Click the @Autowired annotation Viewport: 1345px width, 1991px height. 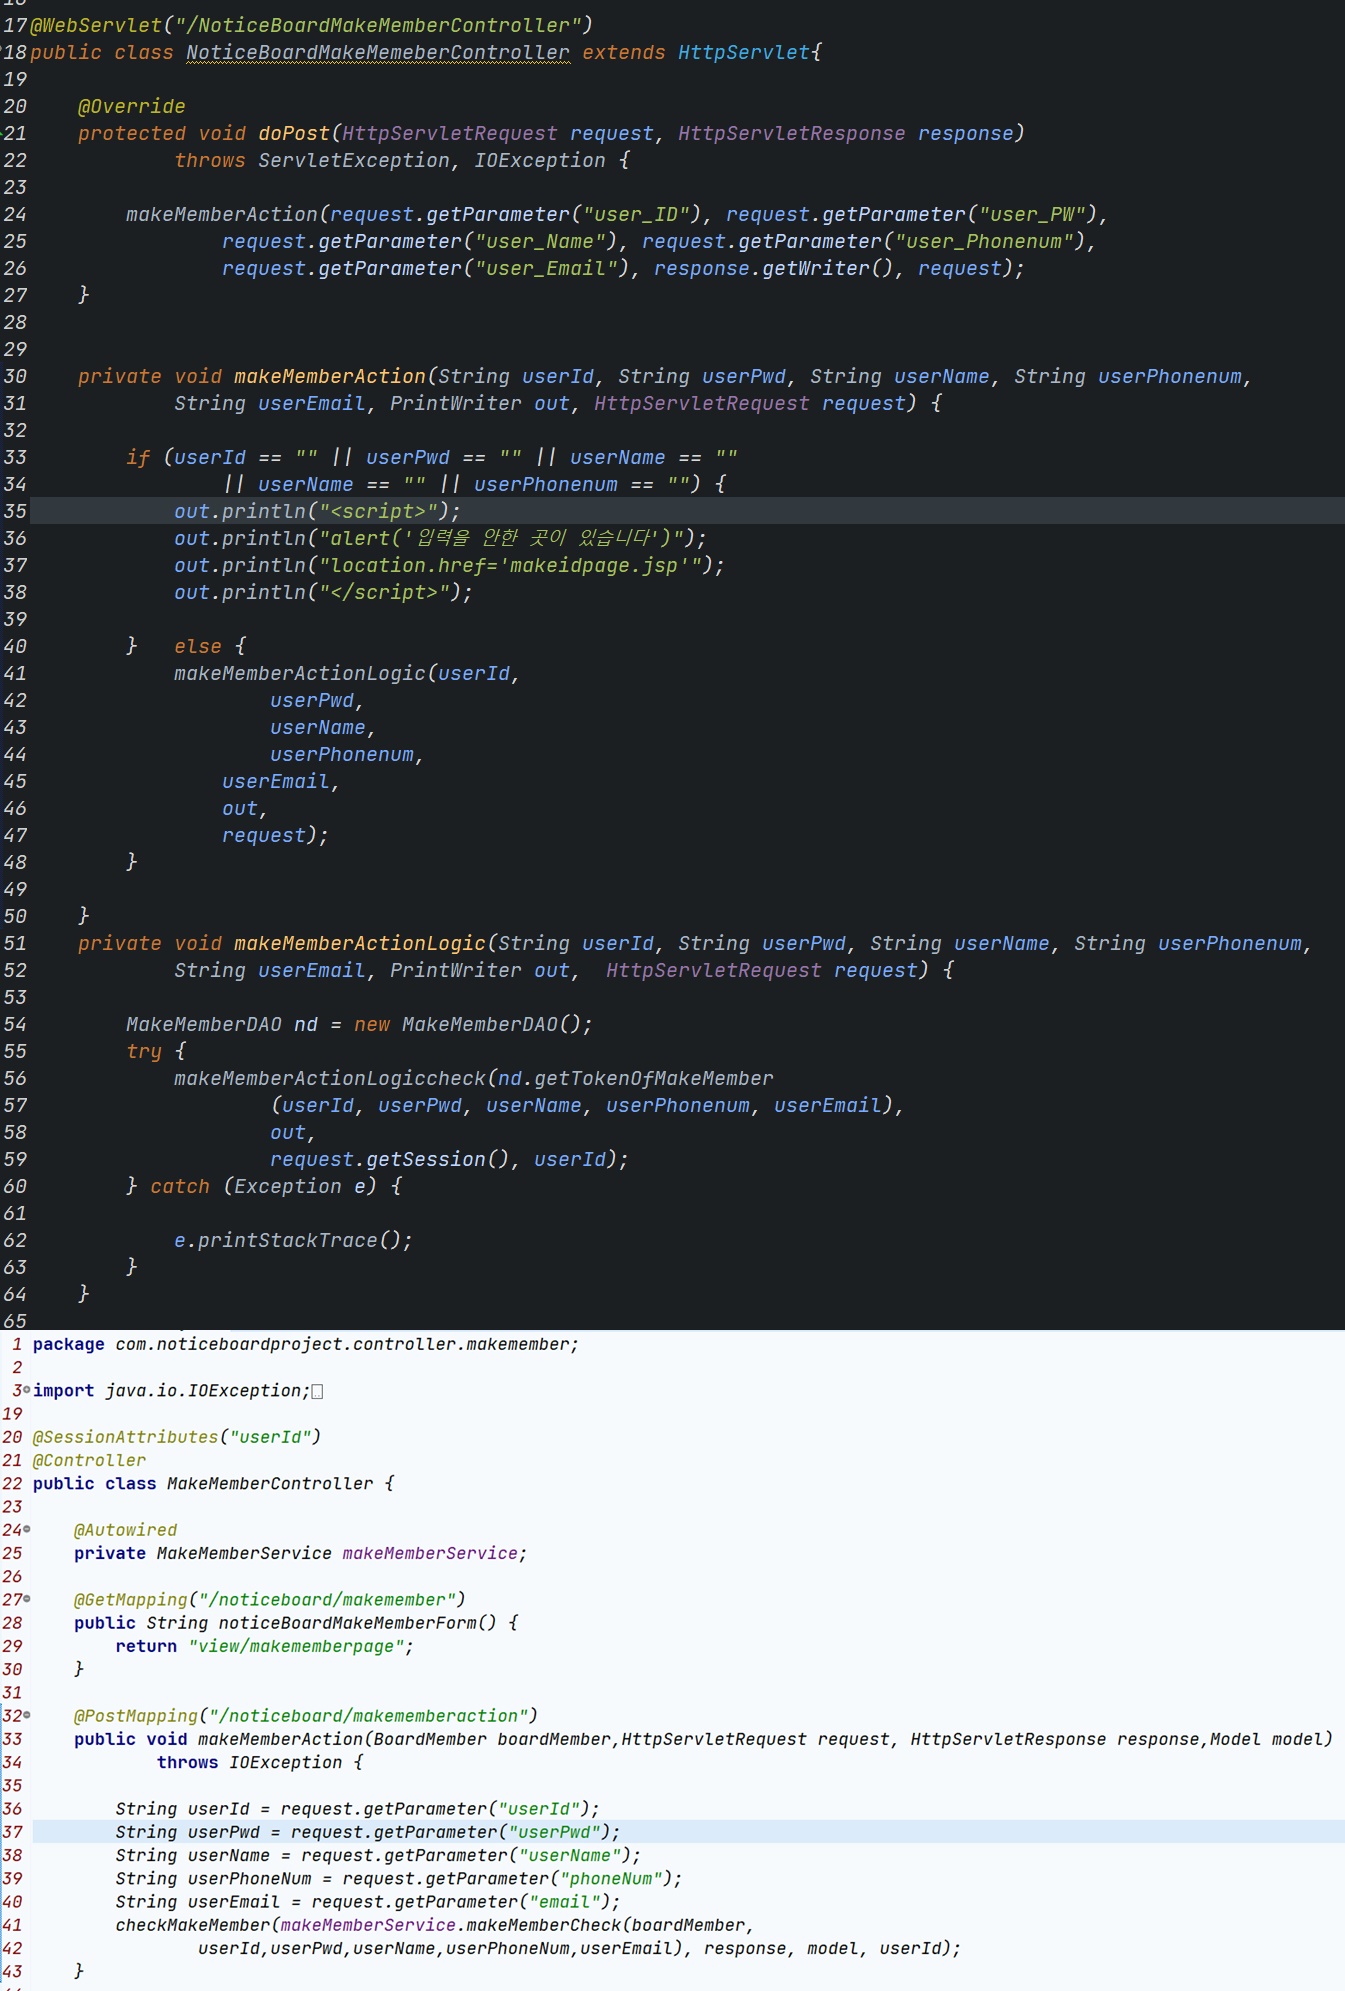[x=126, y=1529]
